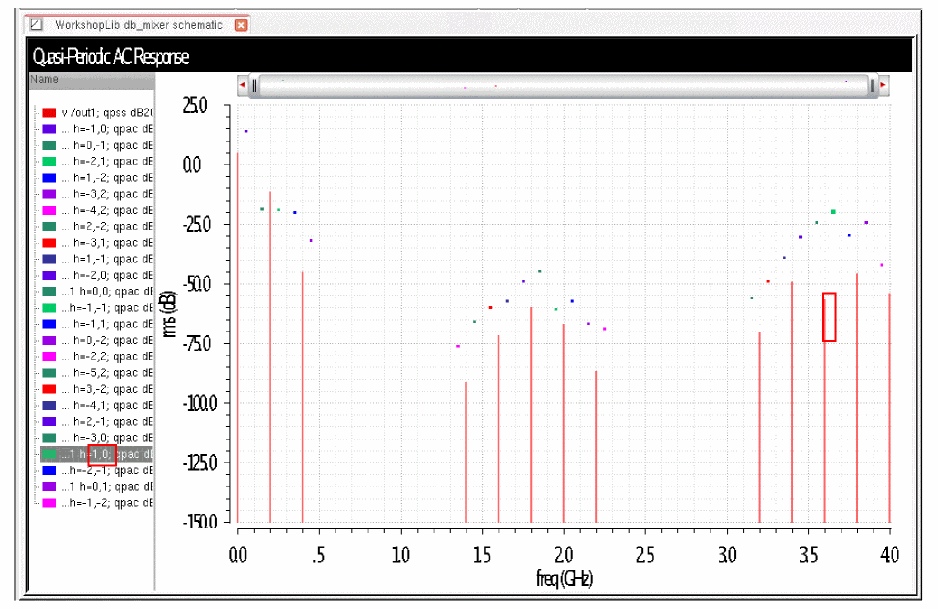Click the left arrow of the zoom scrollbar
This screenshot has width=938, height=609.
click(242, 85)
